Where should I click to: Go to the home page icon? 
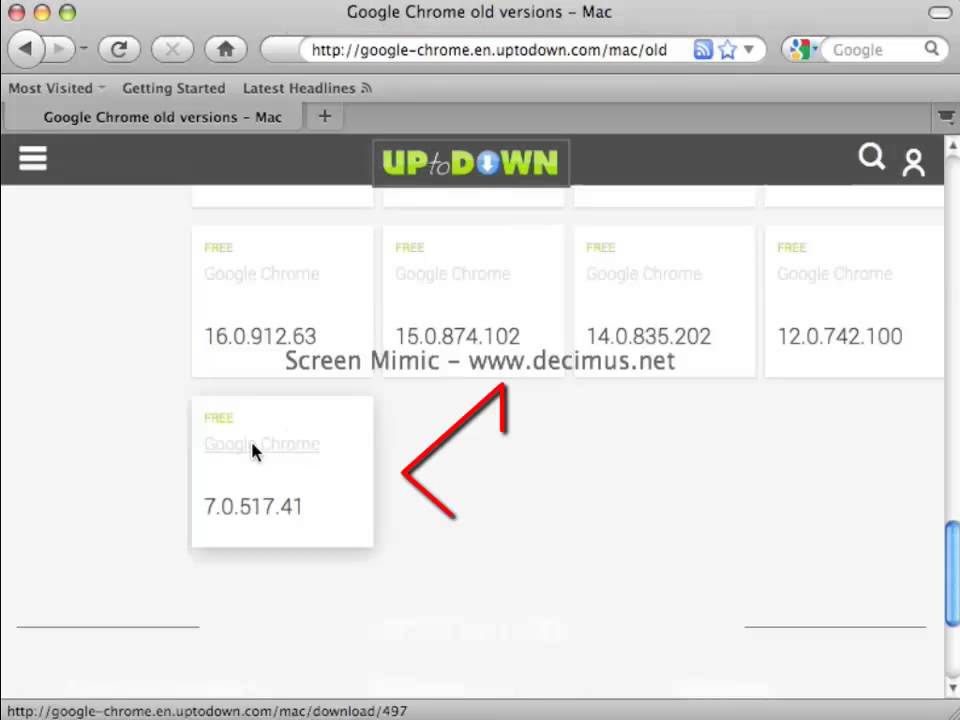click(x=226, y=49)
